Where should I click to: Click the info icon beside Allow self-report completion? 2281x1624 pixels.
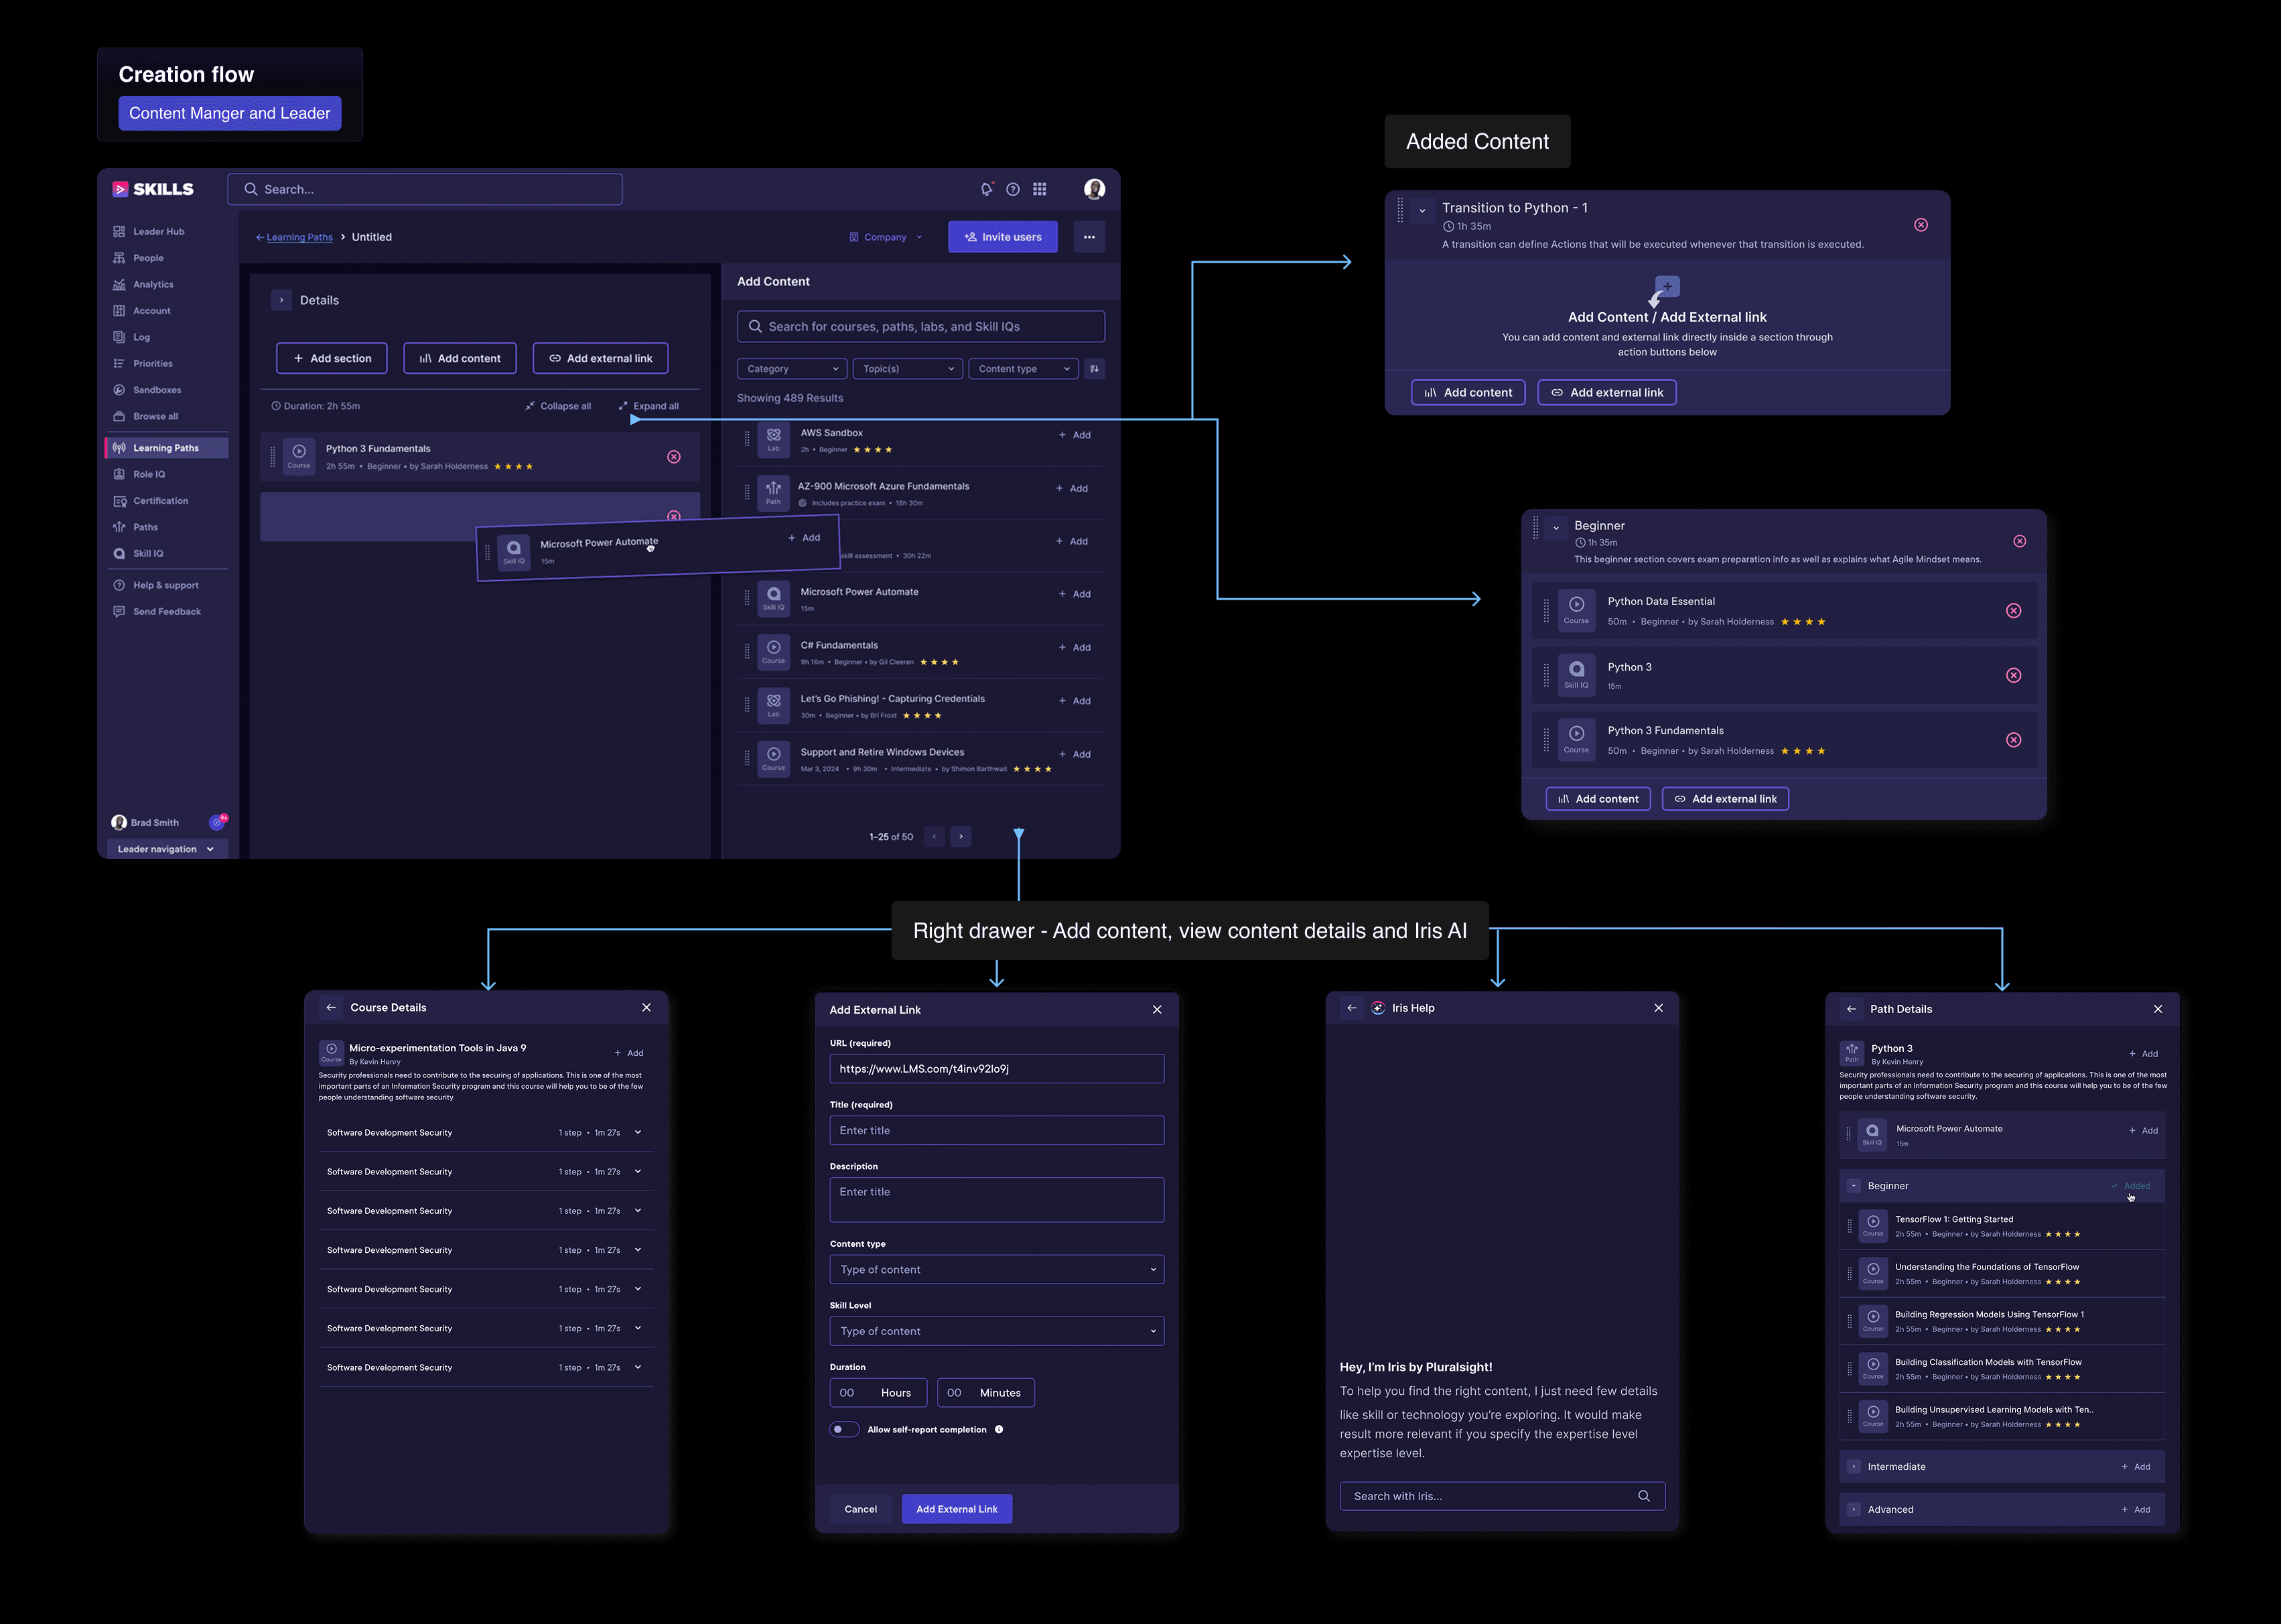coord(999,1429)
